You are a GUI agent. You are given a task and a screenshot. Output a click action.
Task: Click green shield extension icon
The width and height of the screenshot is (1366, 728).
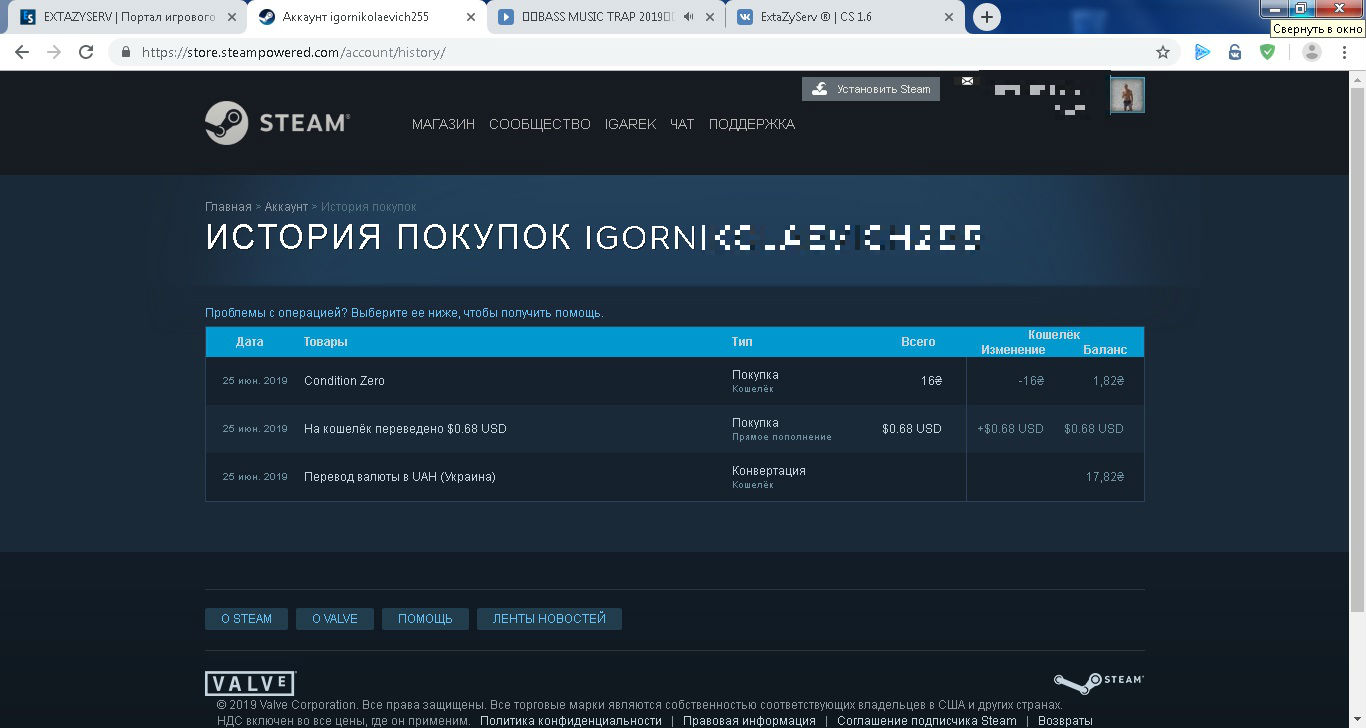[x=1267, y=52]
